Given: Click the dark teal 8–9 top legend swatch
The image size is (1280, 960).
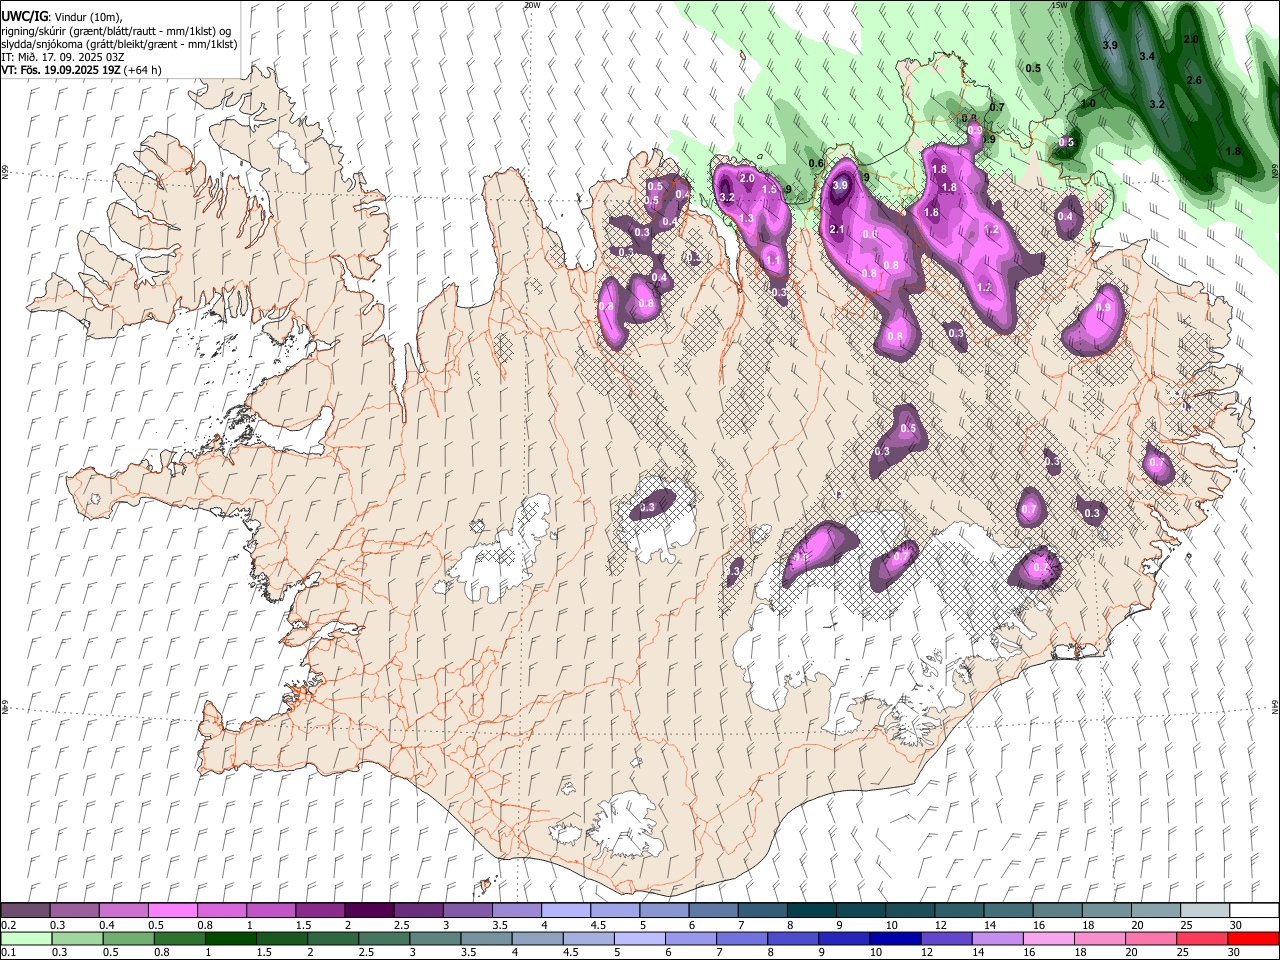Looking at the screenshot, I should (810, 911).
